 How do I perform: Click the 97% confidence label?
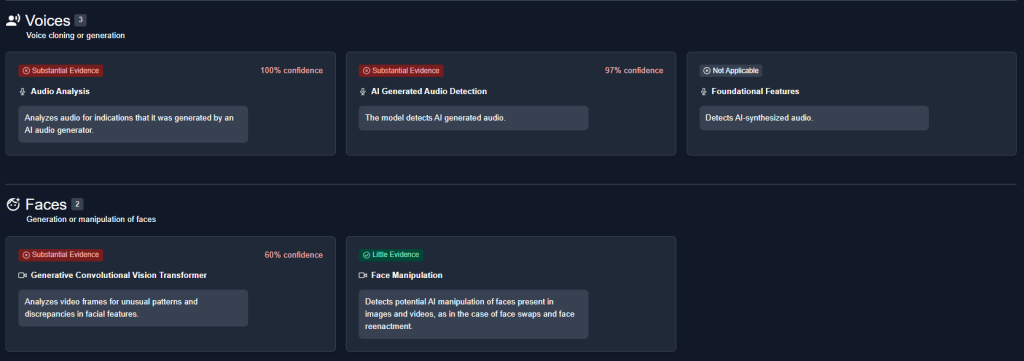click(x=633, y=71)
